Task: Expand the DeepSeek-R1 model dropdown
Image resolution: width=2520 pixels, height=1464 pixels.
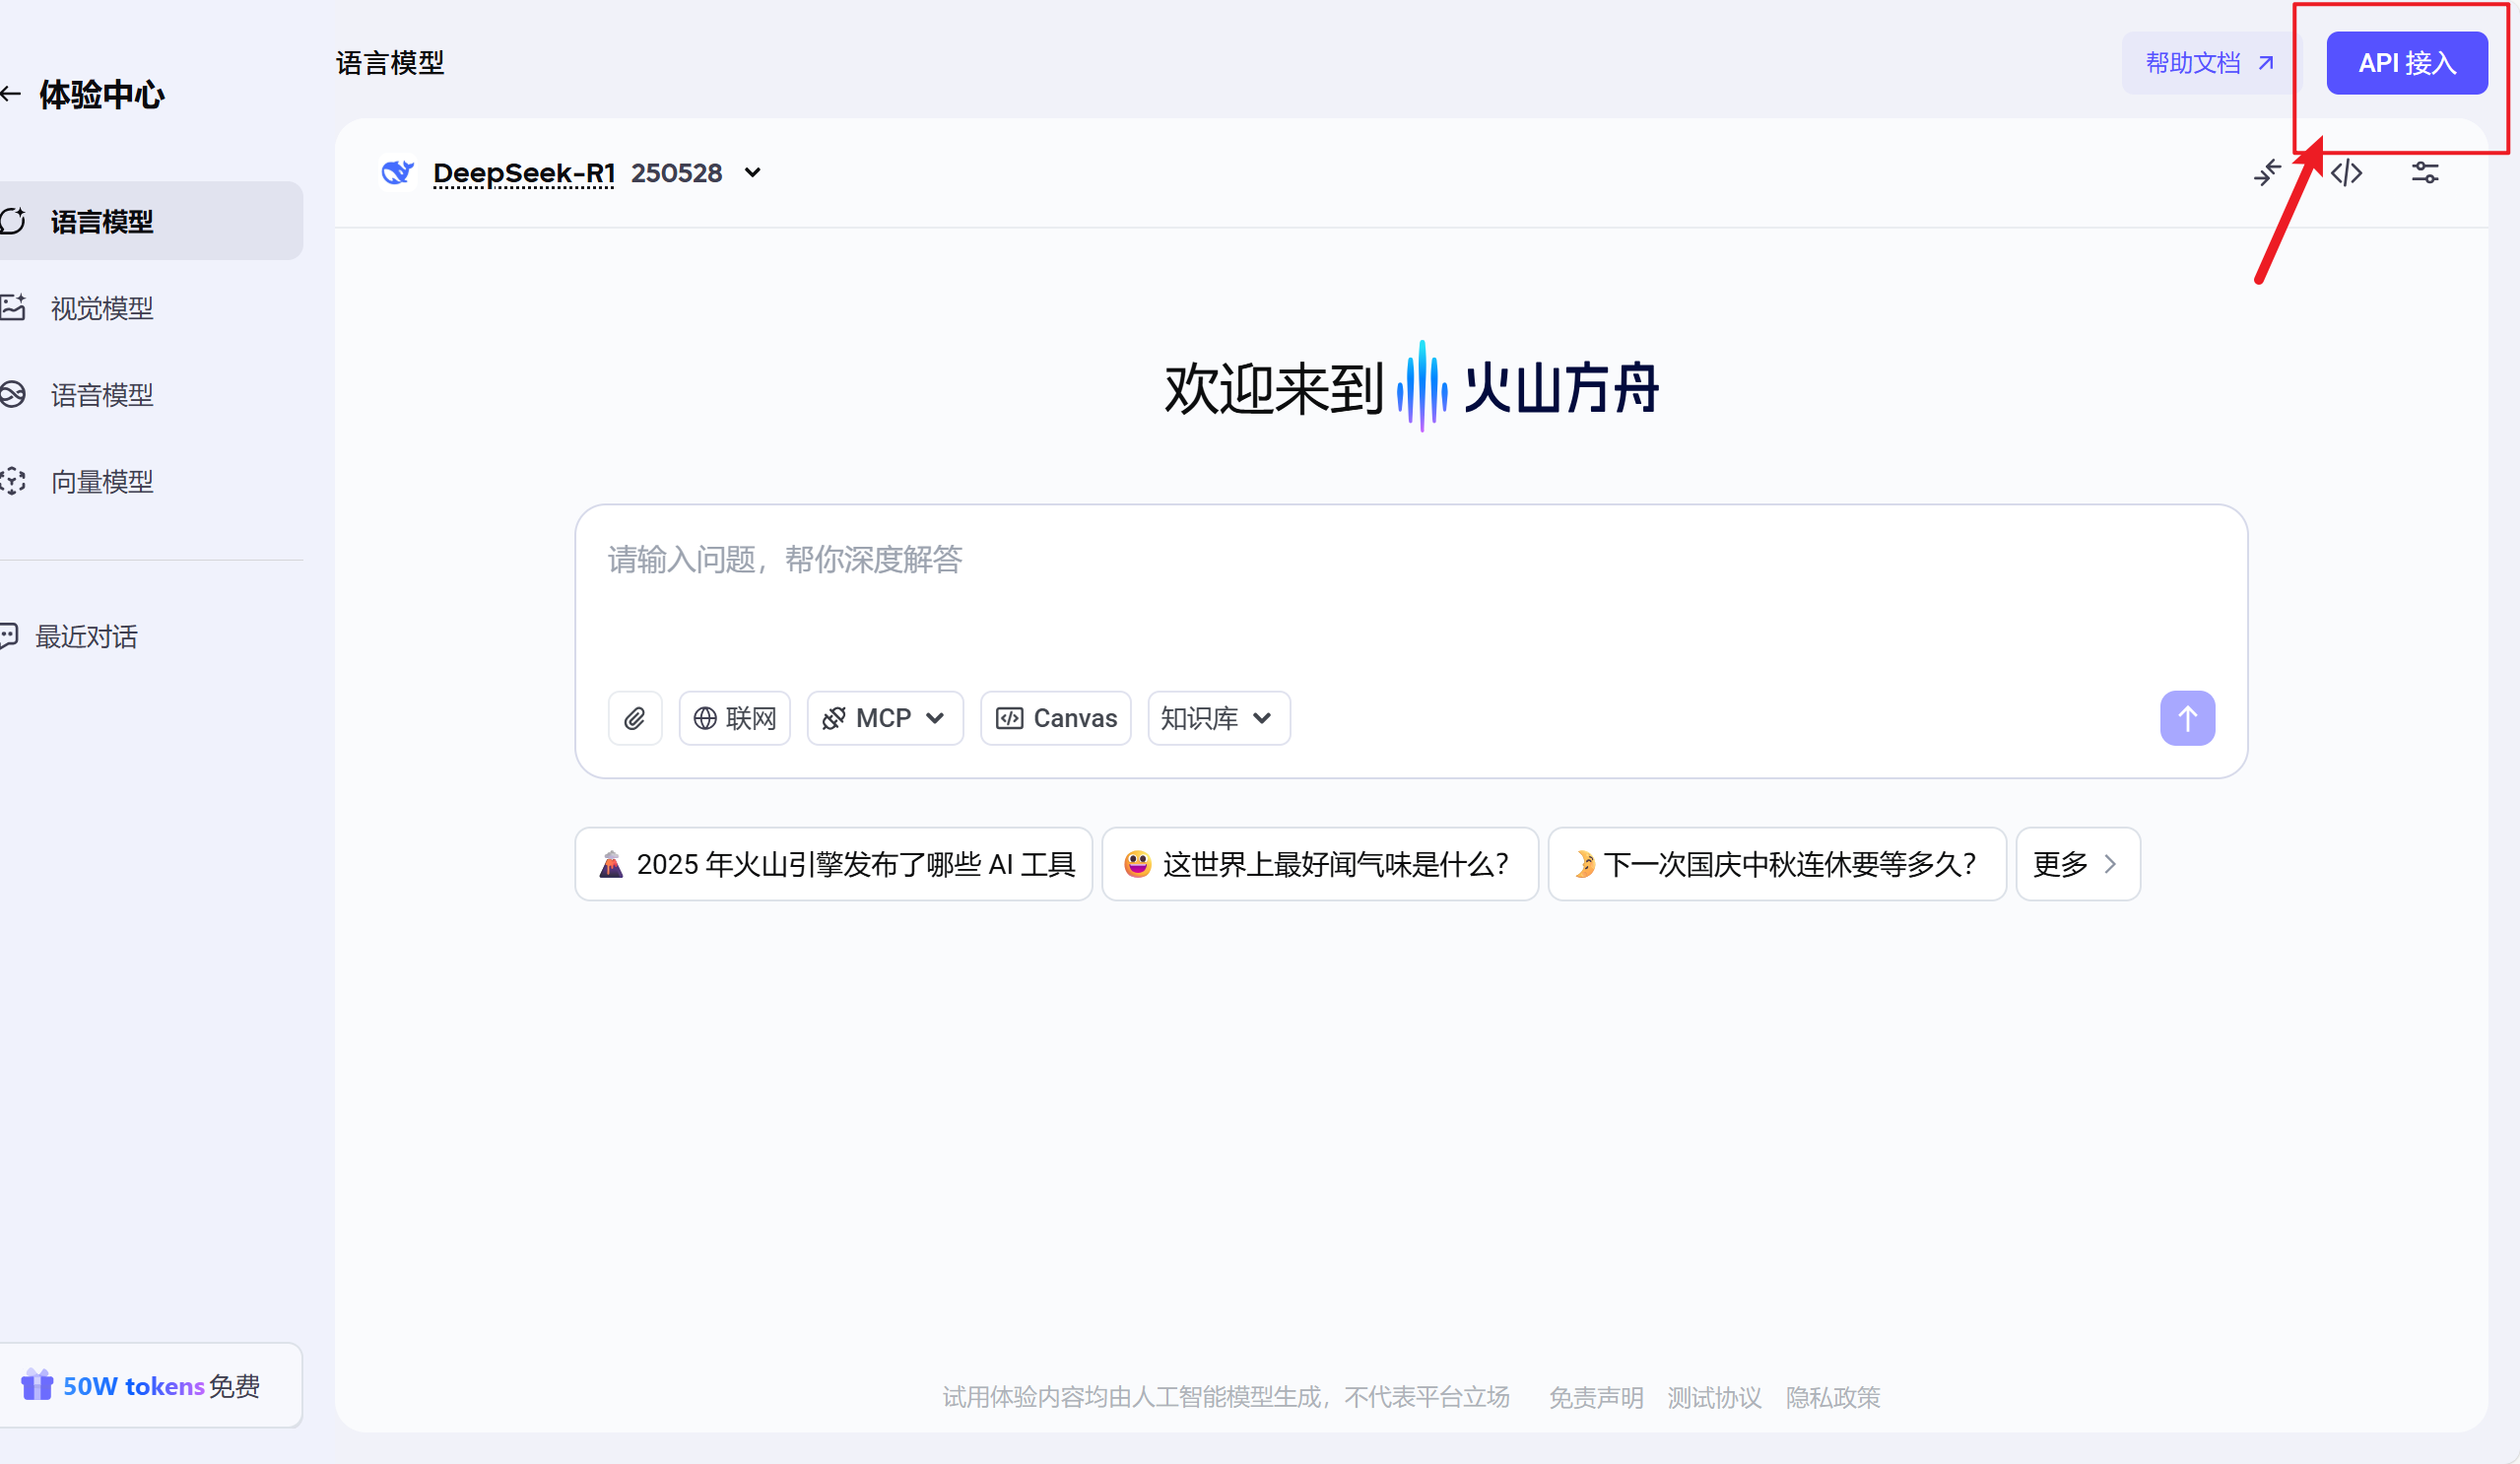Action: [x=753, y=173]
